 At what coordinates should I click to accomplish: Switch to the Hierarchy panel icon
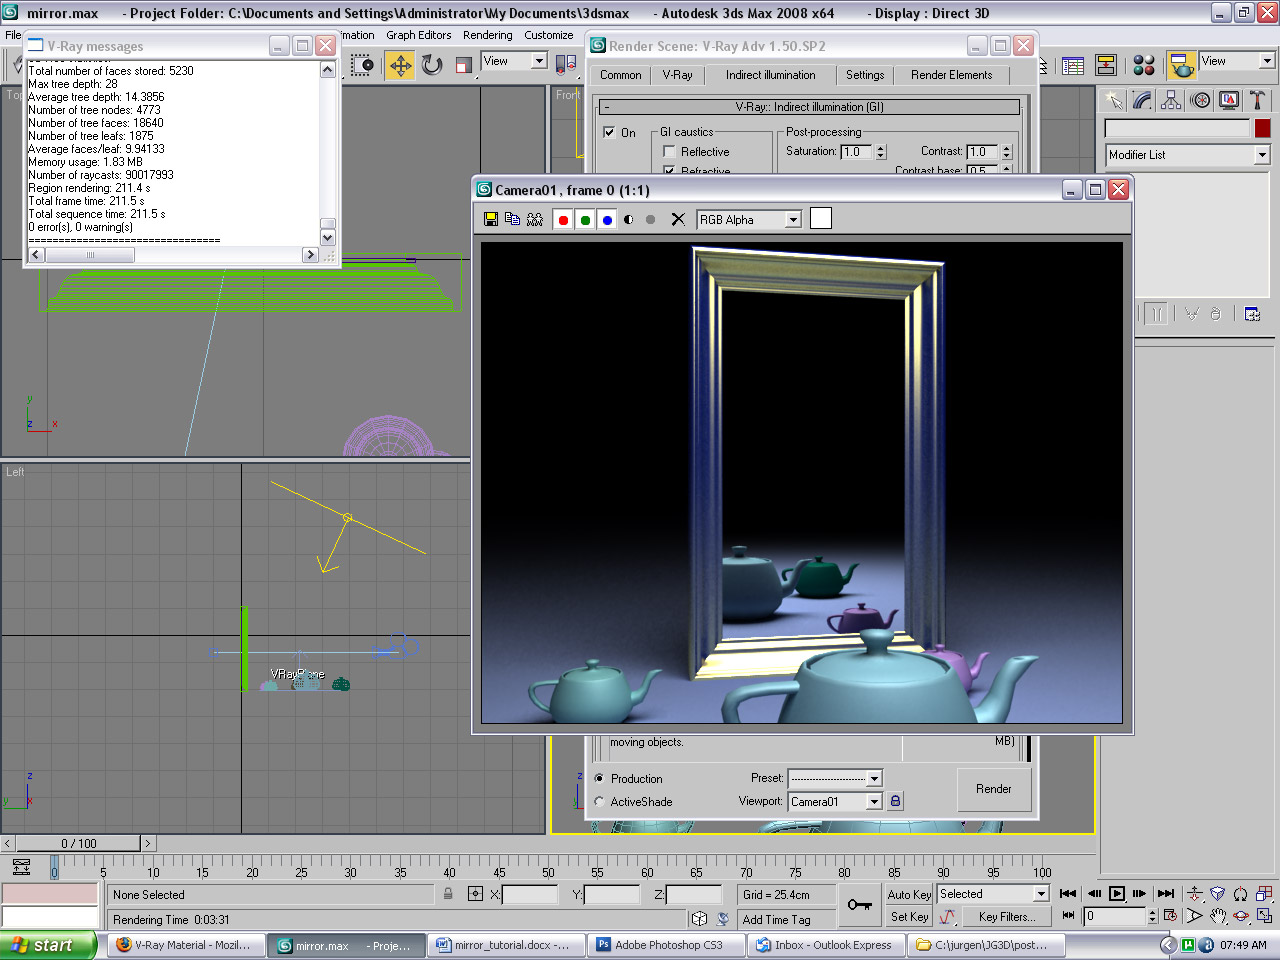click(1171, 100)
